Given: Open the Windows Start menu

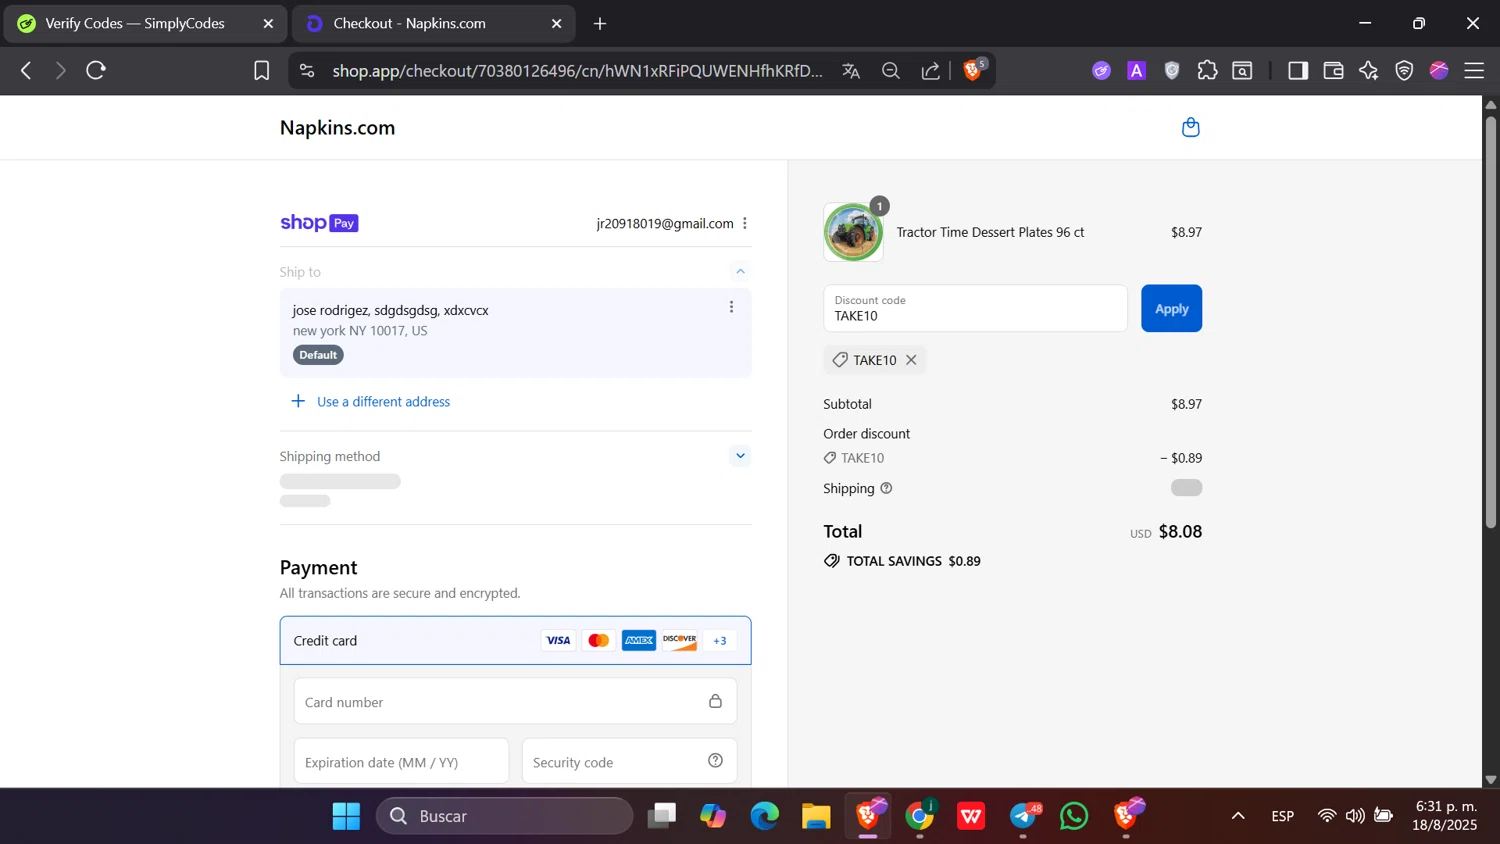Looking at the screenshot, I should (346, 816).
